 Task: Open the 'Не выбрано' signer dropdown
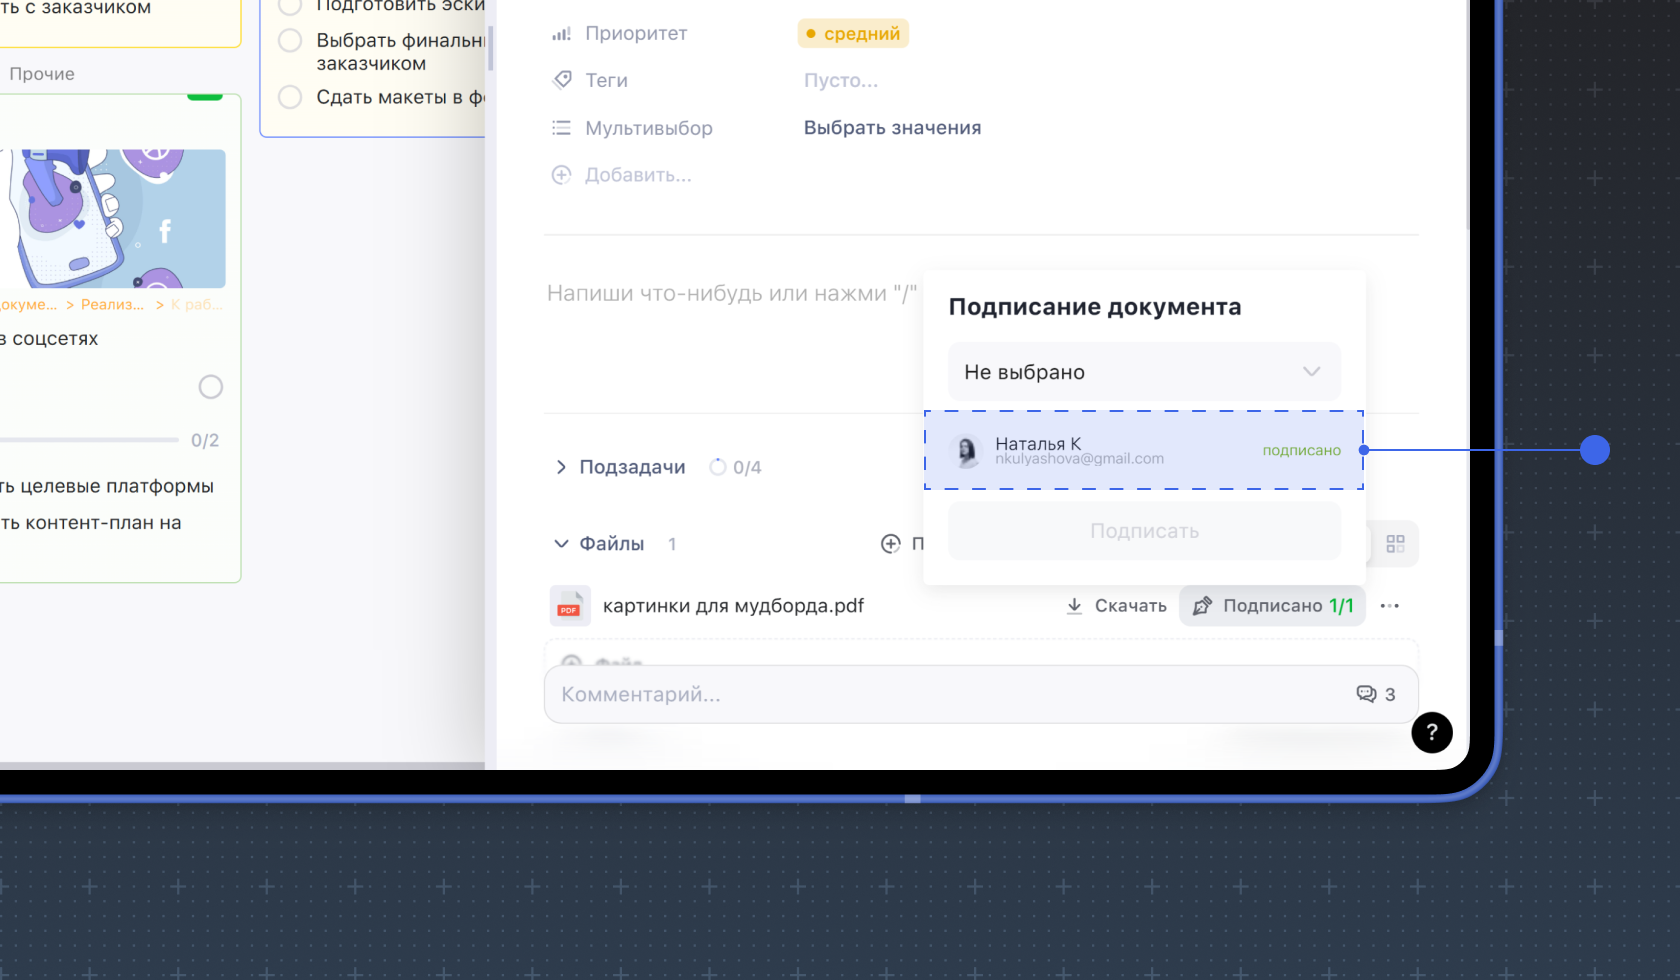click(1143, 372)
